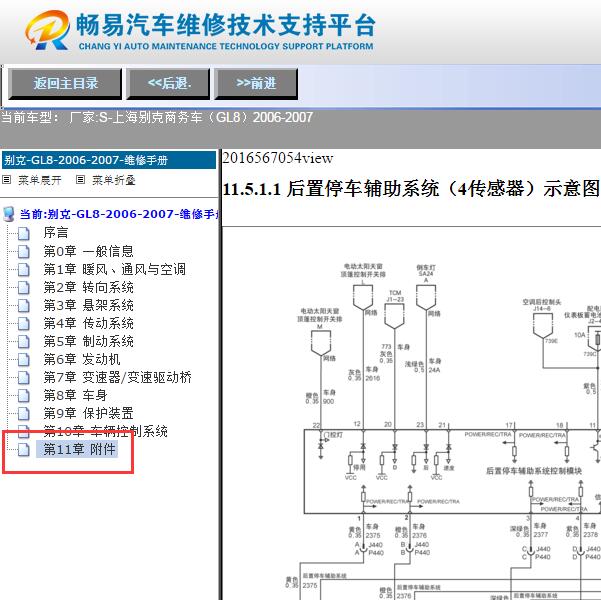Open 第8章 车身

pyautogui.click(x=76, y=395)
